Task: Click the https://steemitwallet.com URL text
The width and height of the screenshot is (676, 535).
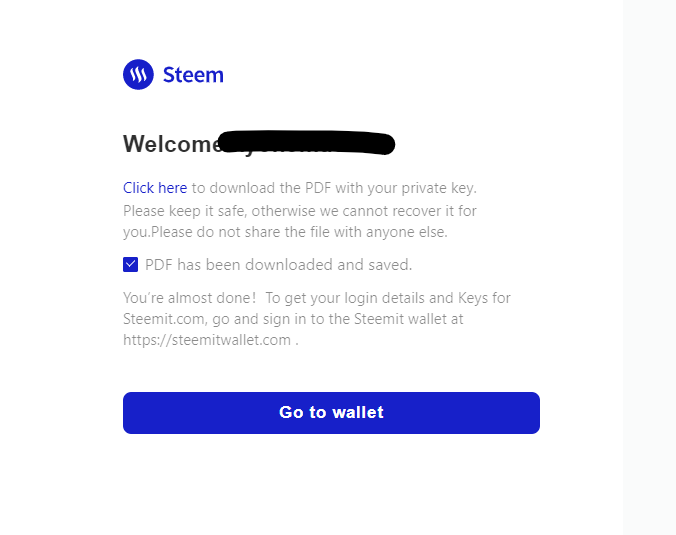Action: (x=207, y=340)
